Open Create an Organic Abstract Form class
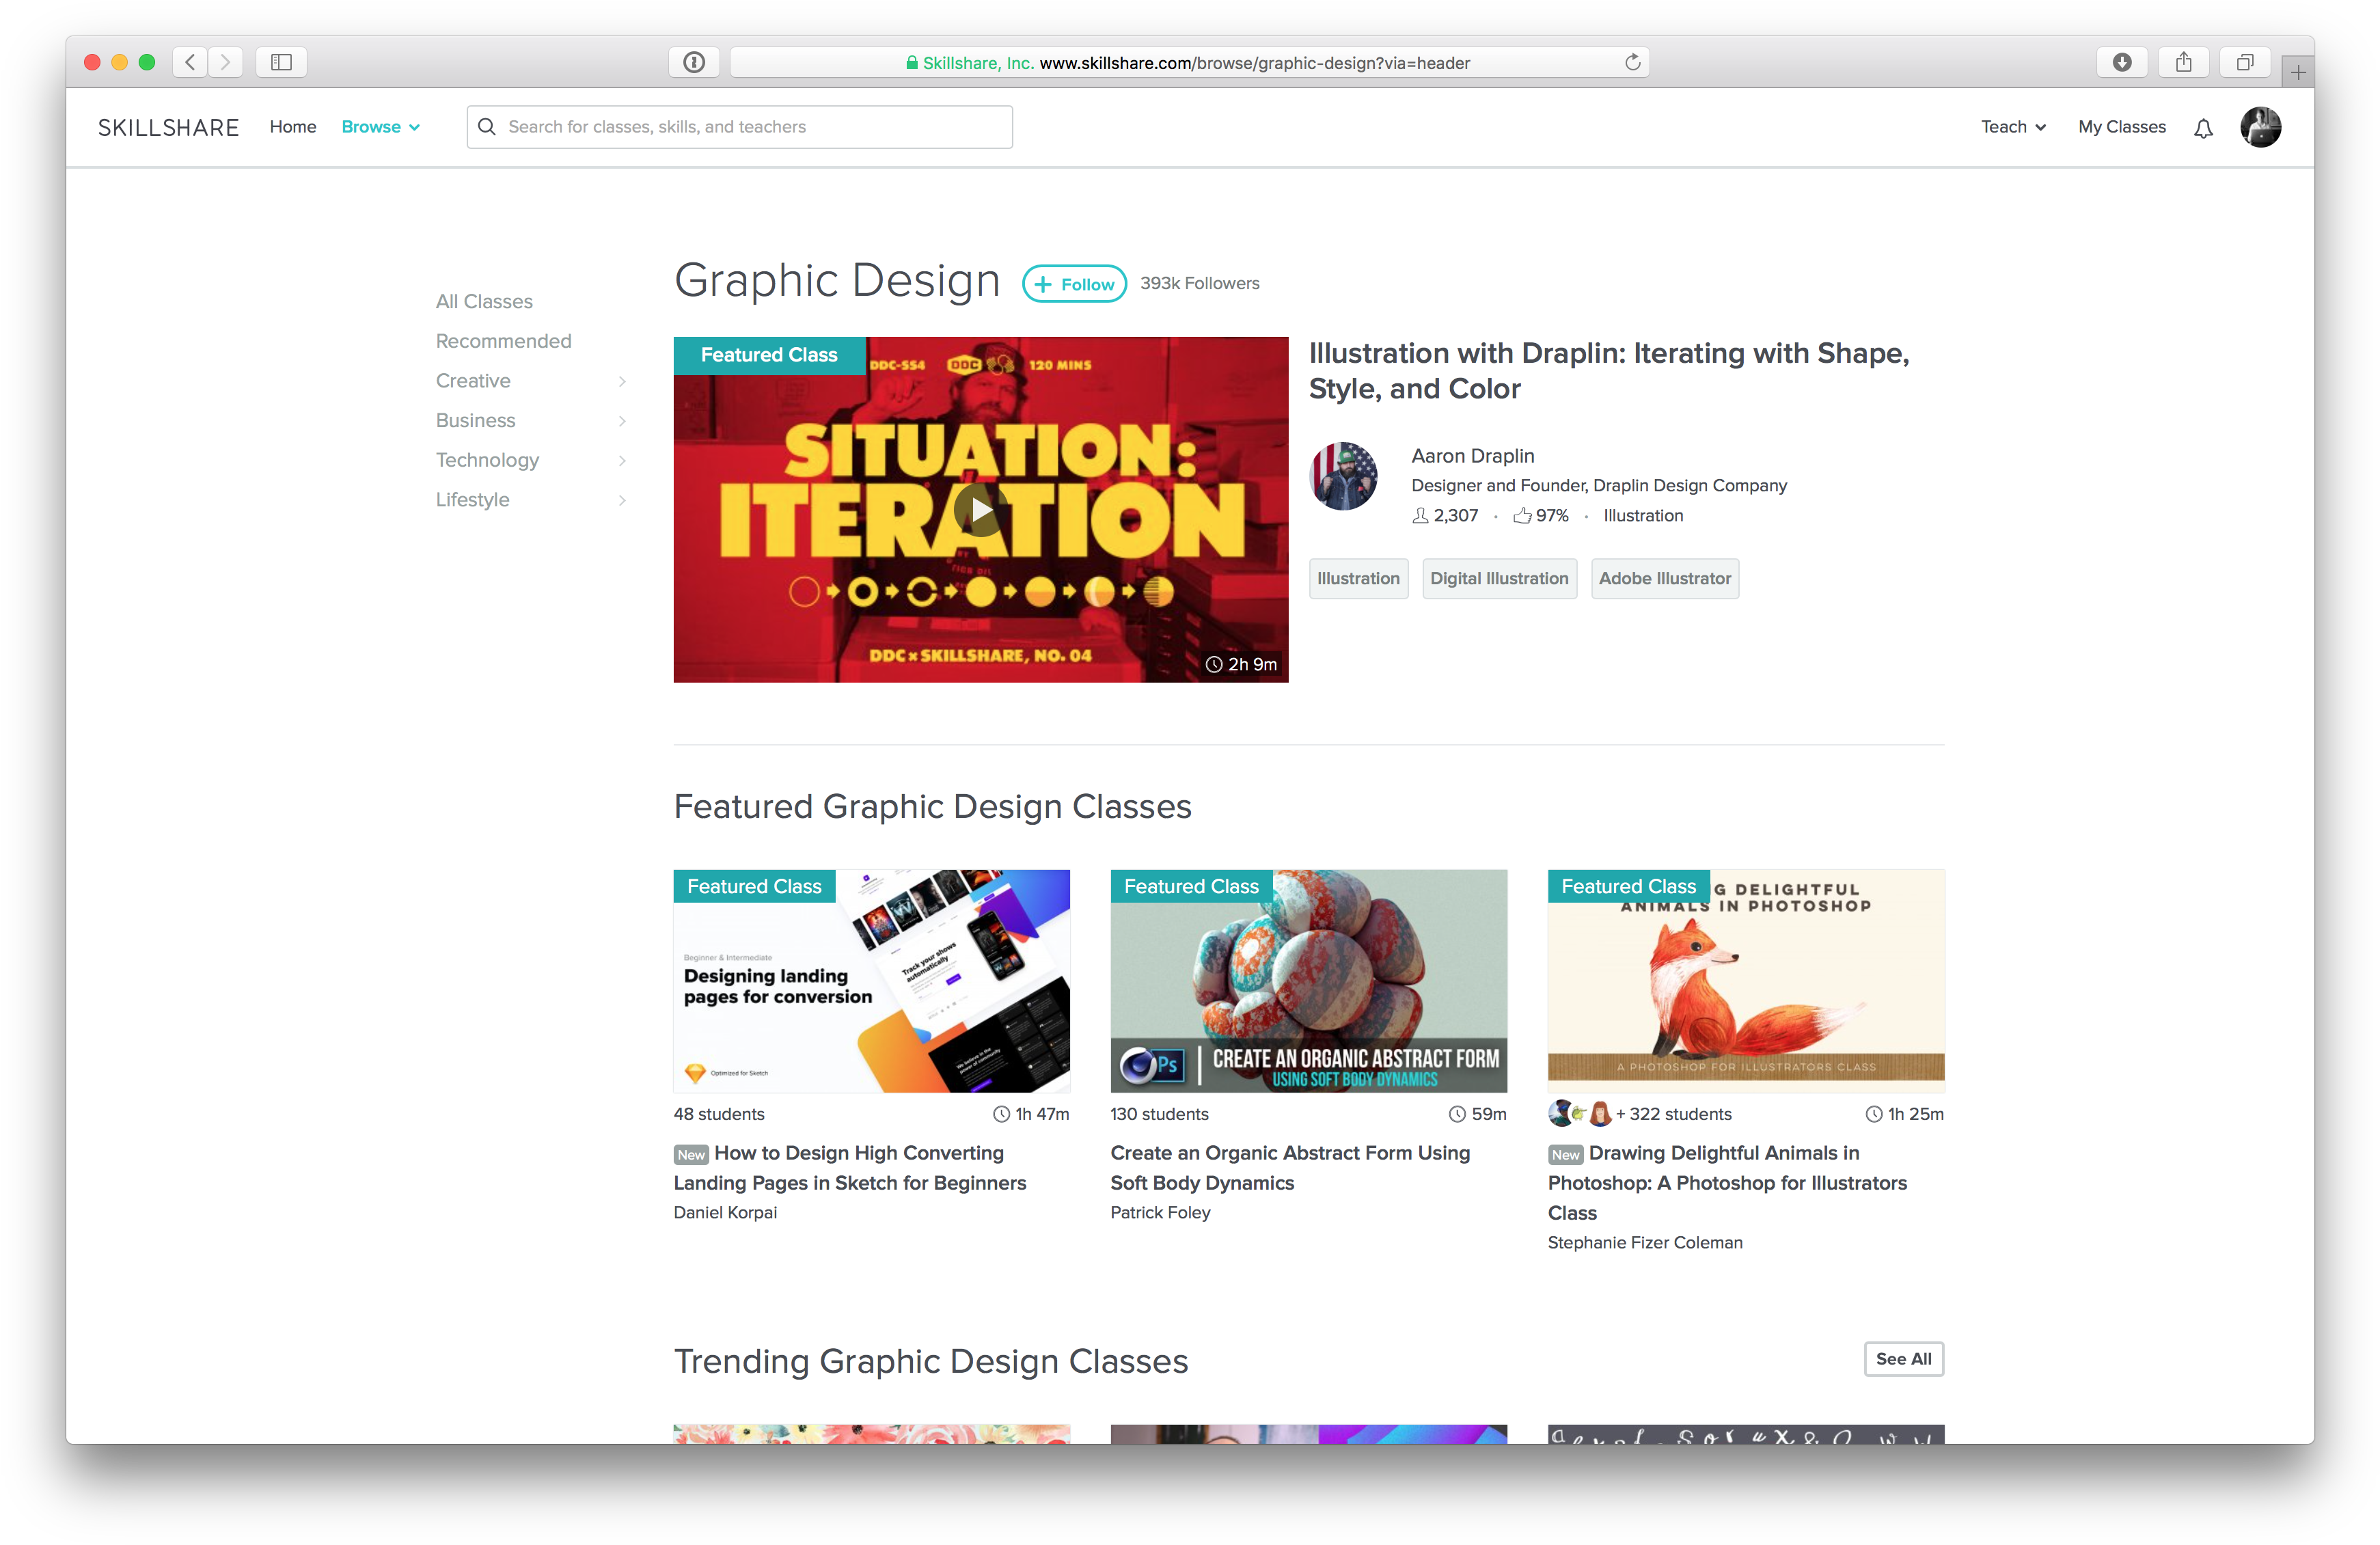This screenshot has width=2380, height=1545. (1290, 1168)
